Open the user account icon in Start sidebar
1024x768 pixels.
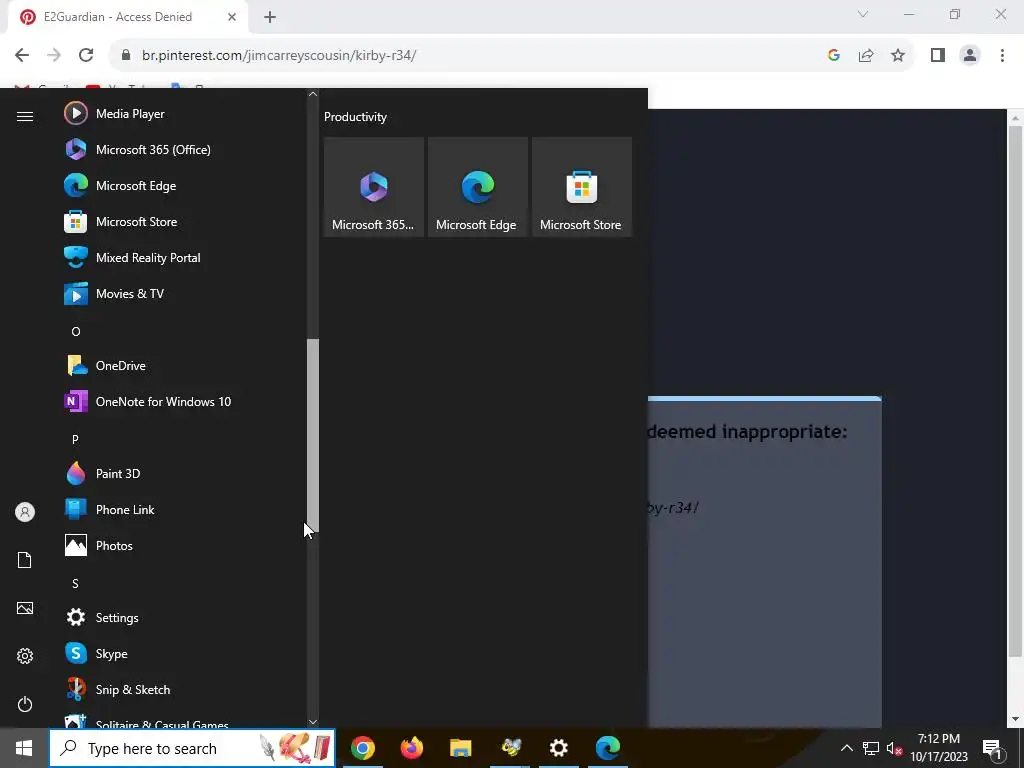(x=25, y=512)
